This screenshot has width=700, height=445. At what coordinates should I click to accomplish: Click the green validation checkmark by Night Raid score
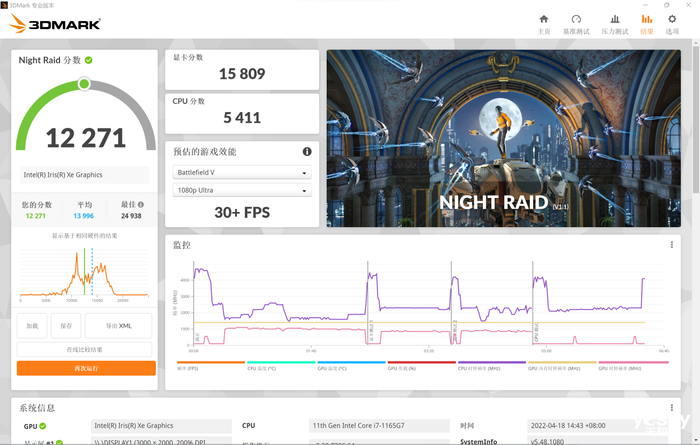(88, 60)
